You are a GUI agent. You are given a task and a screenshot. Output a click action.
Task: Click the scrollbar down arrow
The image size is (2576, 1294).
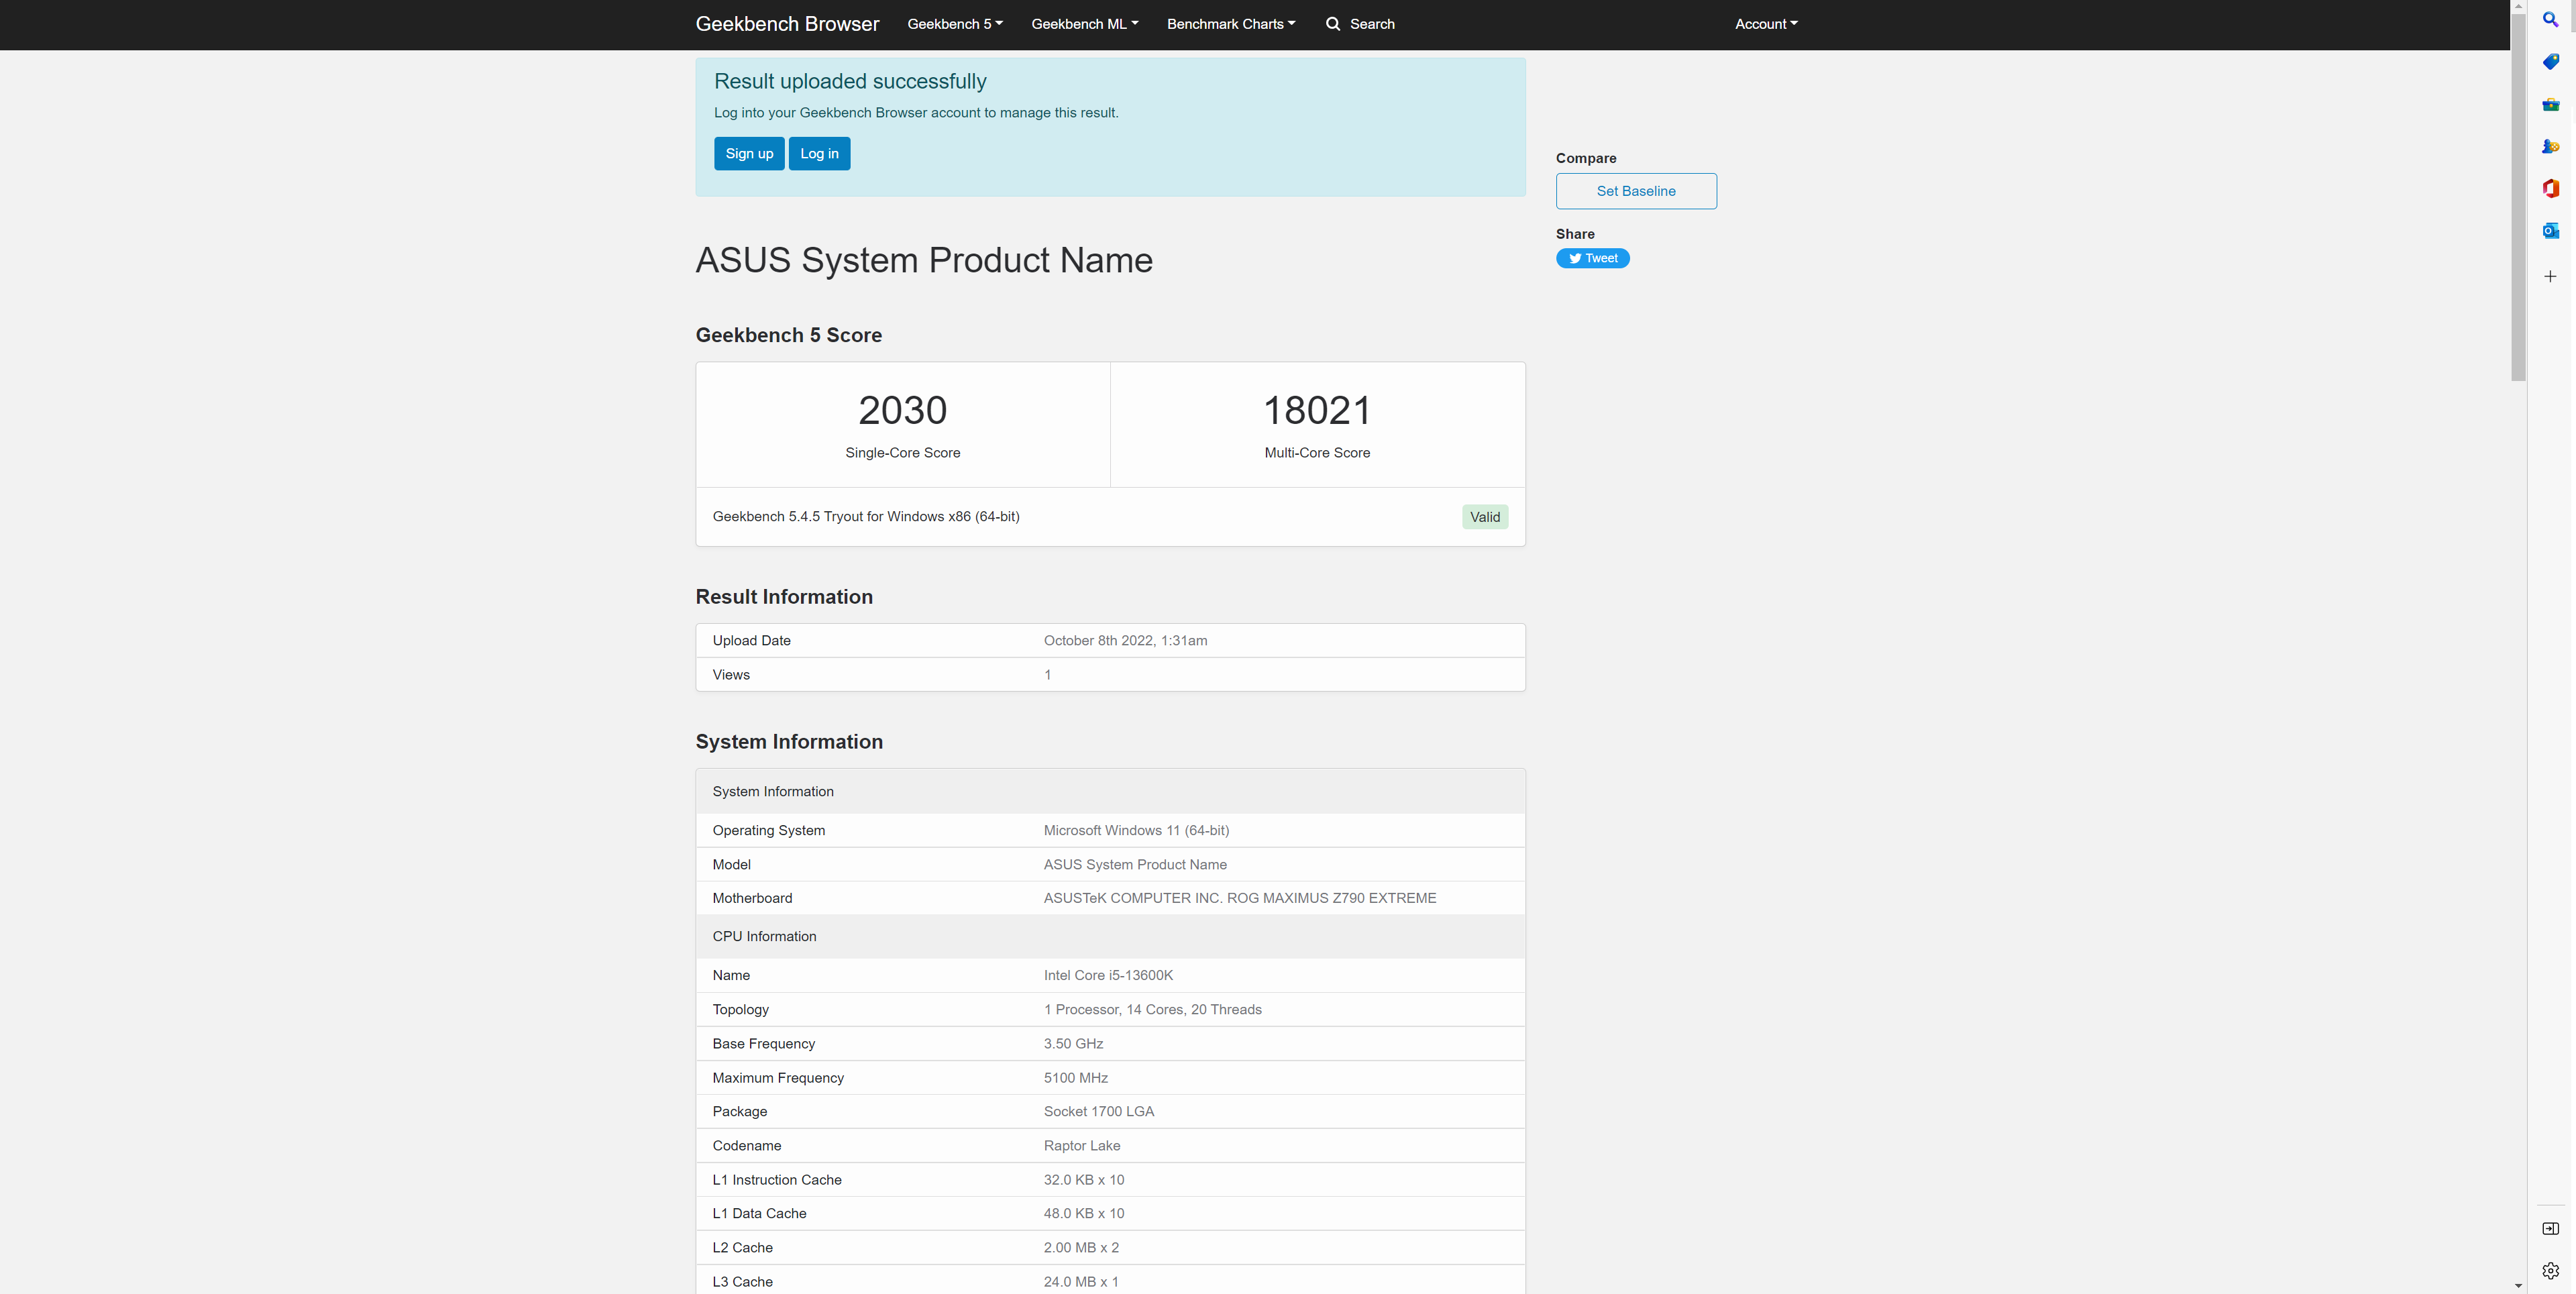pos(2518,1285)
